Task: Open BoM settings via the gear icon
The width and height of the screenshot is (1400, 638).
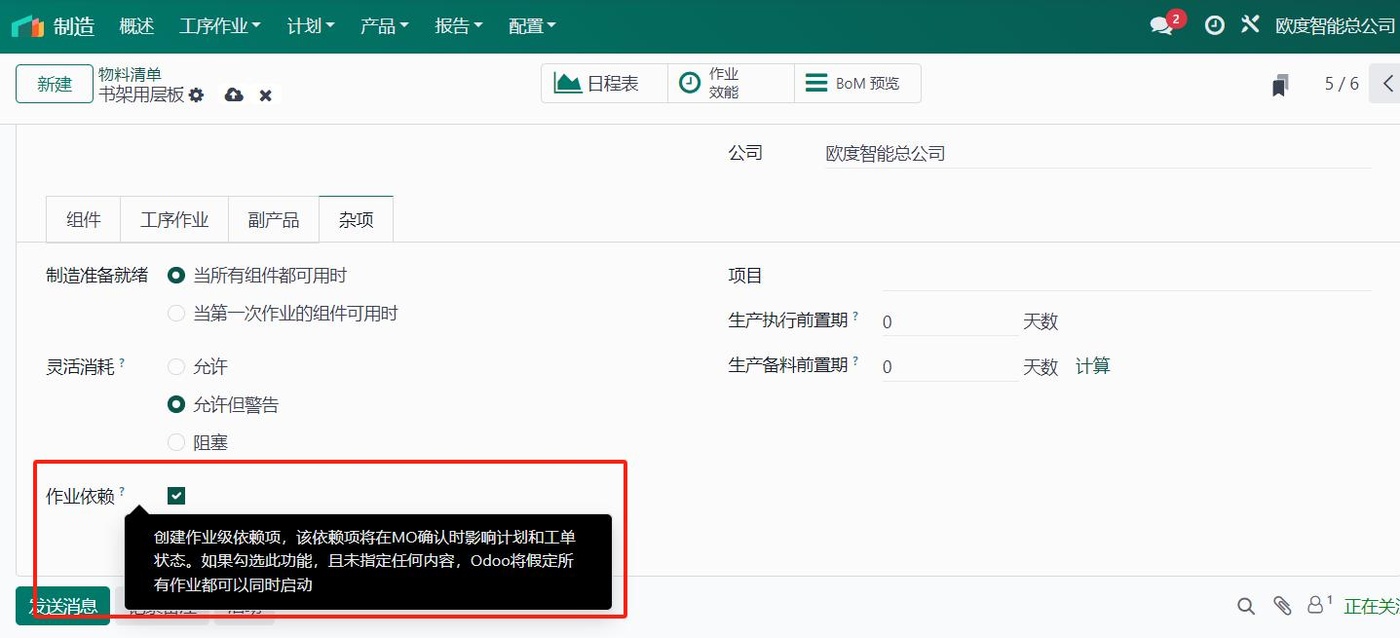Action: pyautogui.click(x=197, y=95)
